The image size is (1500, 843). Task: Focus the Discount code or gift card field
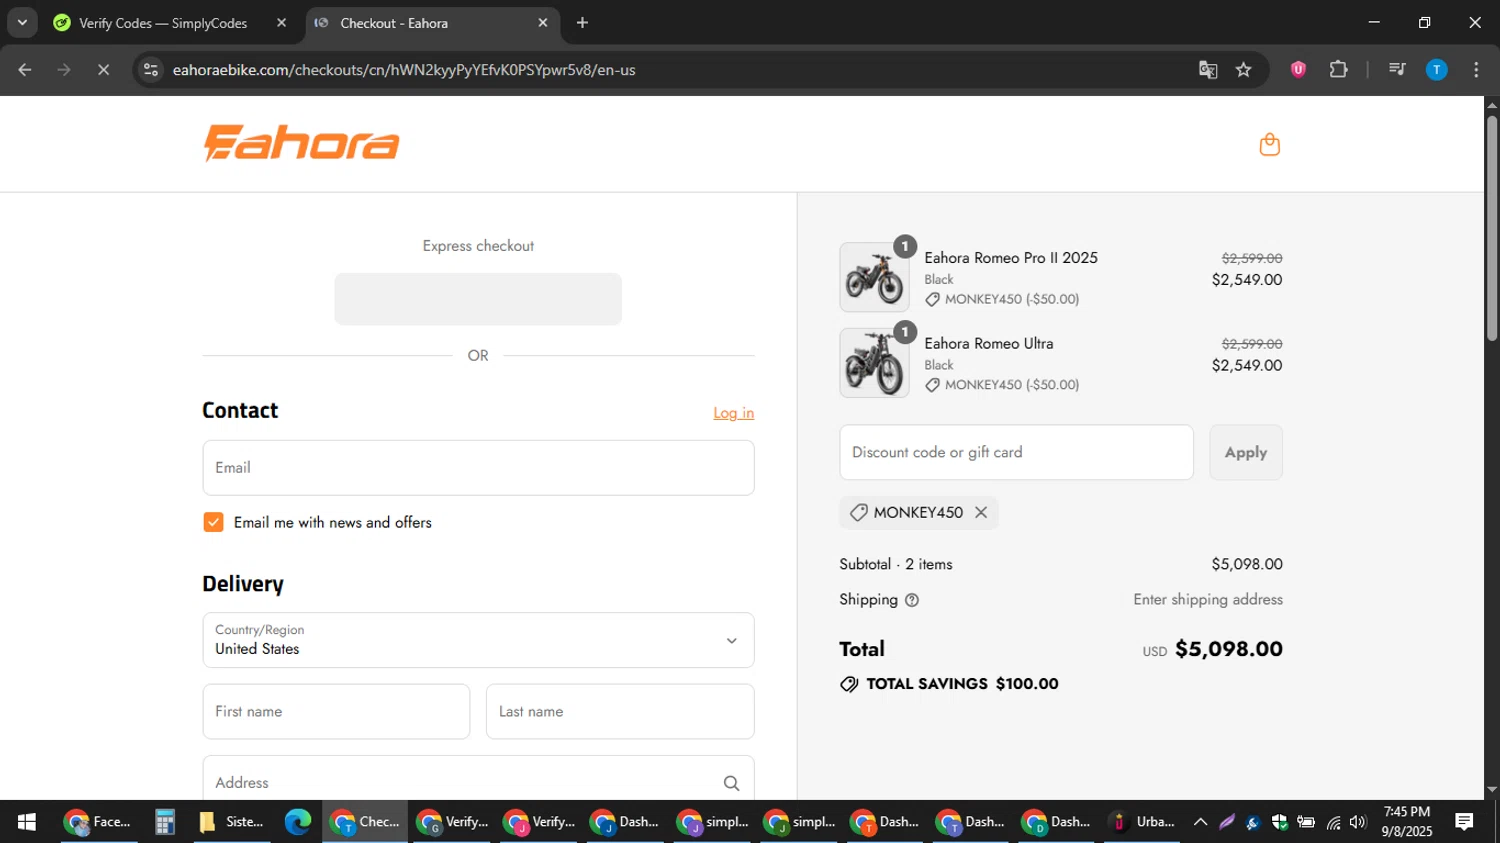[x=1016, y=452]
